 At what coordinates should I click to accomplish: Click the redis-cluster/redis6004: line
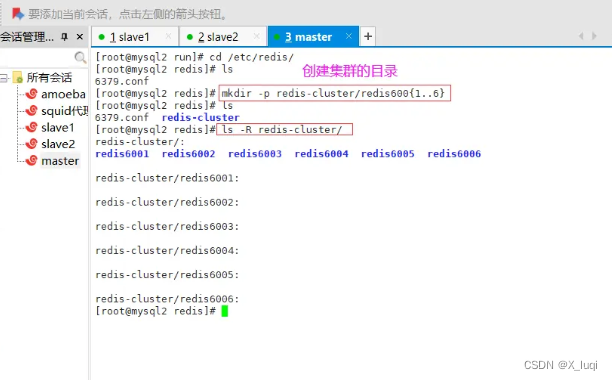167,251
